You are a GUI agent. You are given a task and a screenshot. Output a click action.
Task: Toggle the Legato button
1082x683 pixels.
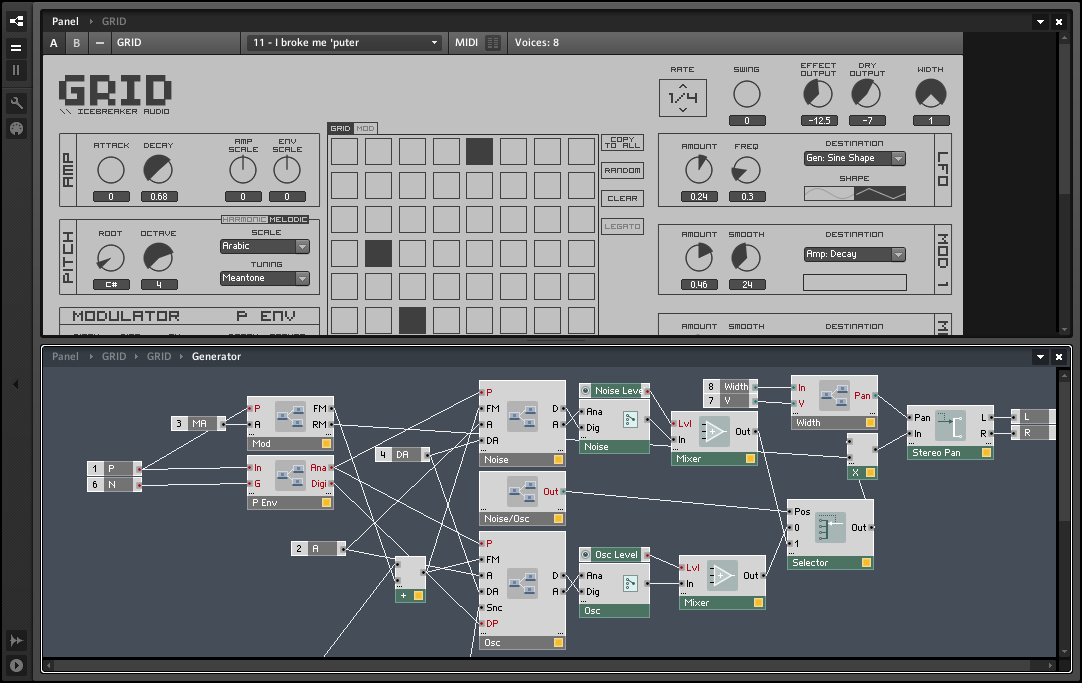coord(622,226)
